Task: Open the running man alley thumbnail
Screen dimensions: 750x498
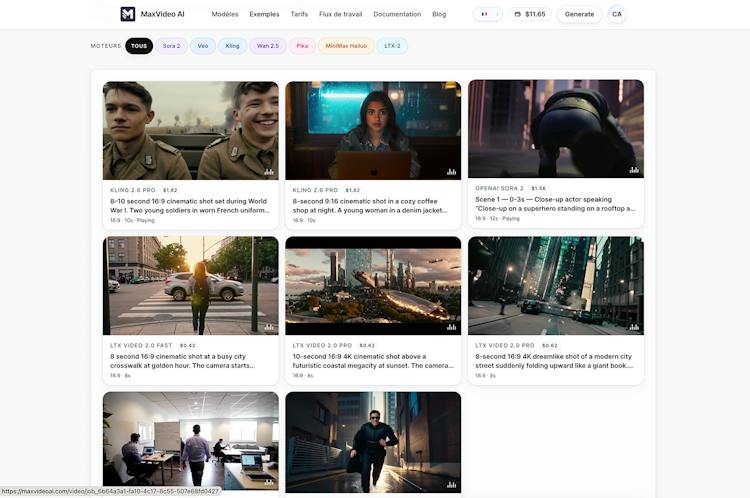Action: pos(373,443)
